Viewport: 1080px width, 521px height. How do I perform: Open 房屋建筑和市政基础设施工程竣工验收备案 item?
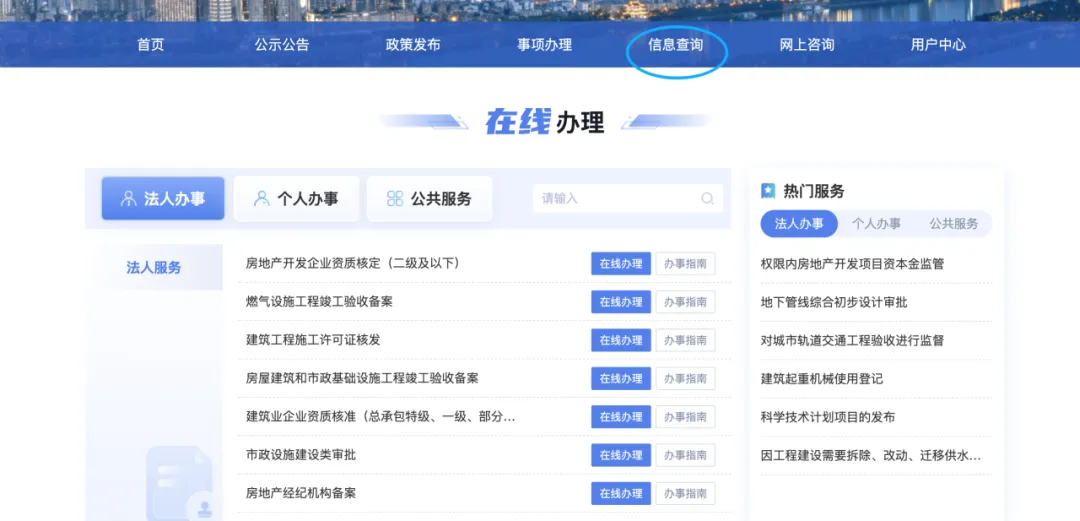coord(362,378)
